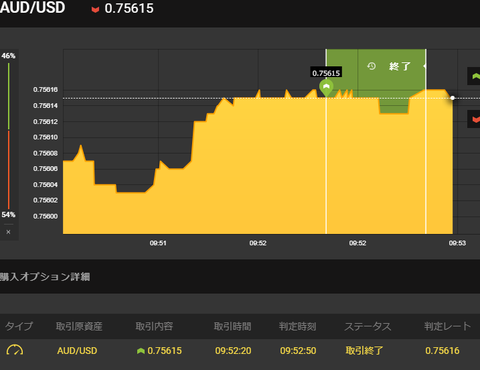Click the 0.75608 price axis label
Image resolution: width=480 pixels, height=370 pixels.
click(45, 153)
